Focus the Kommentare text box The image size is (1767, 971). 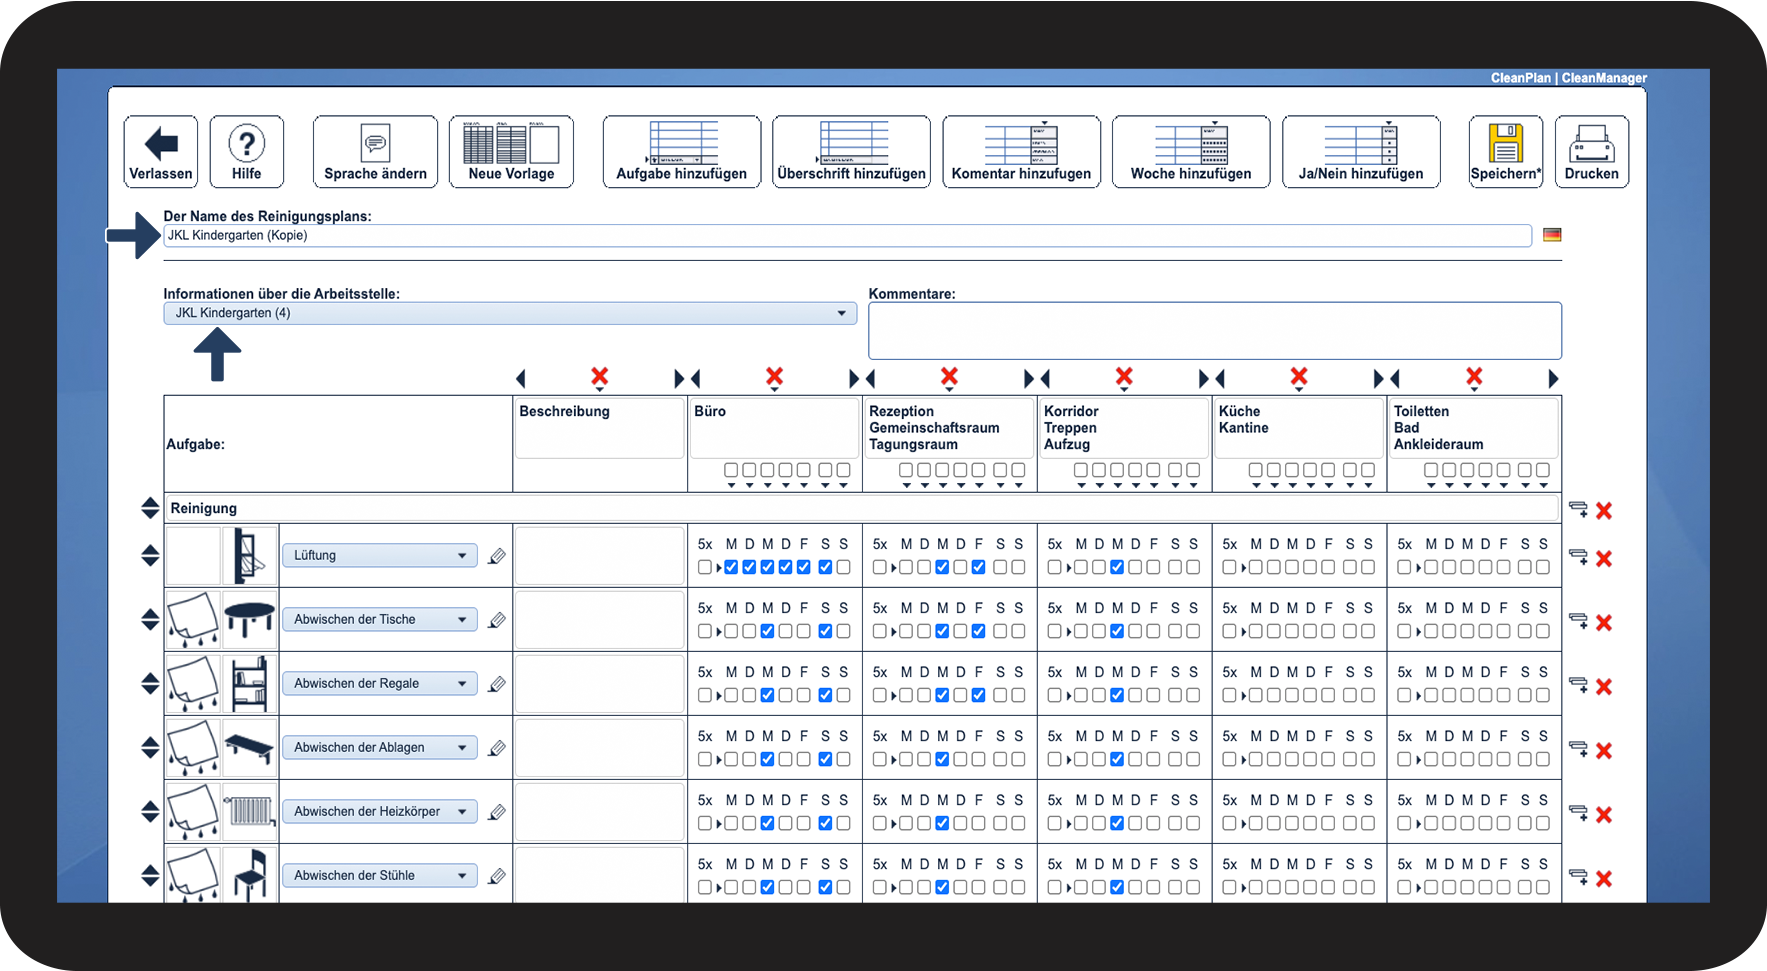pos(1215,331)
